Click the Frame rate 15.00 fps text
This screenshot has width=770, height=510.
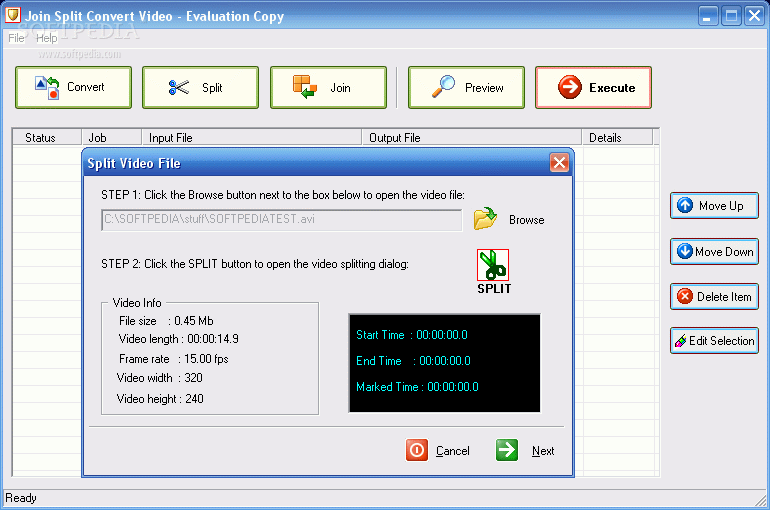click(173, 359)
